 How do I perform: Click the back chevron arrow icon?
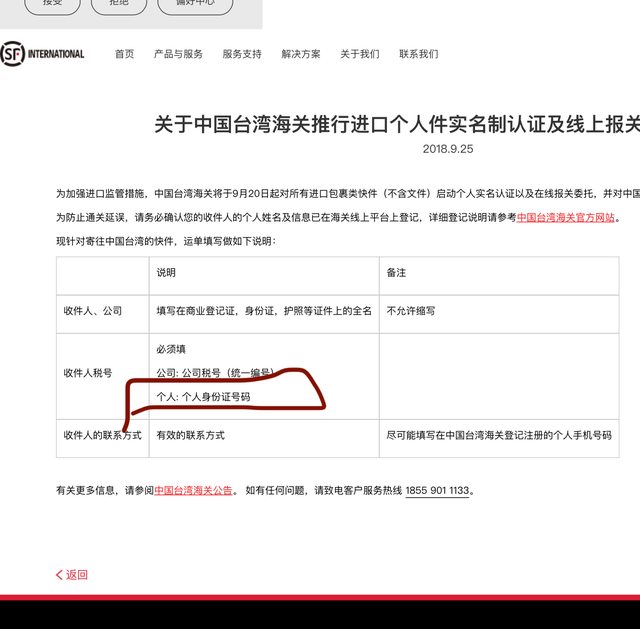(x=59, y=575)
